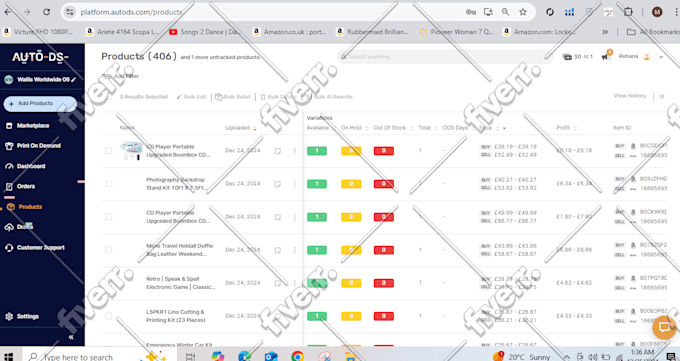Open notes icon for first CD Player row
This screenshot has height=361, width=680.
pyautogui.click(x=278, y=151)
